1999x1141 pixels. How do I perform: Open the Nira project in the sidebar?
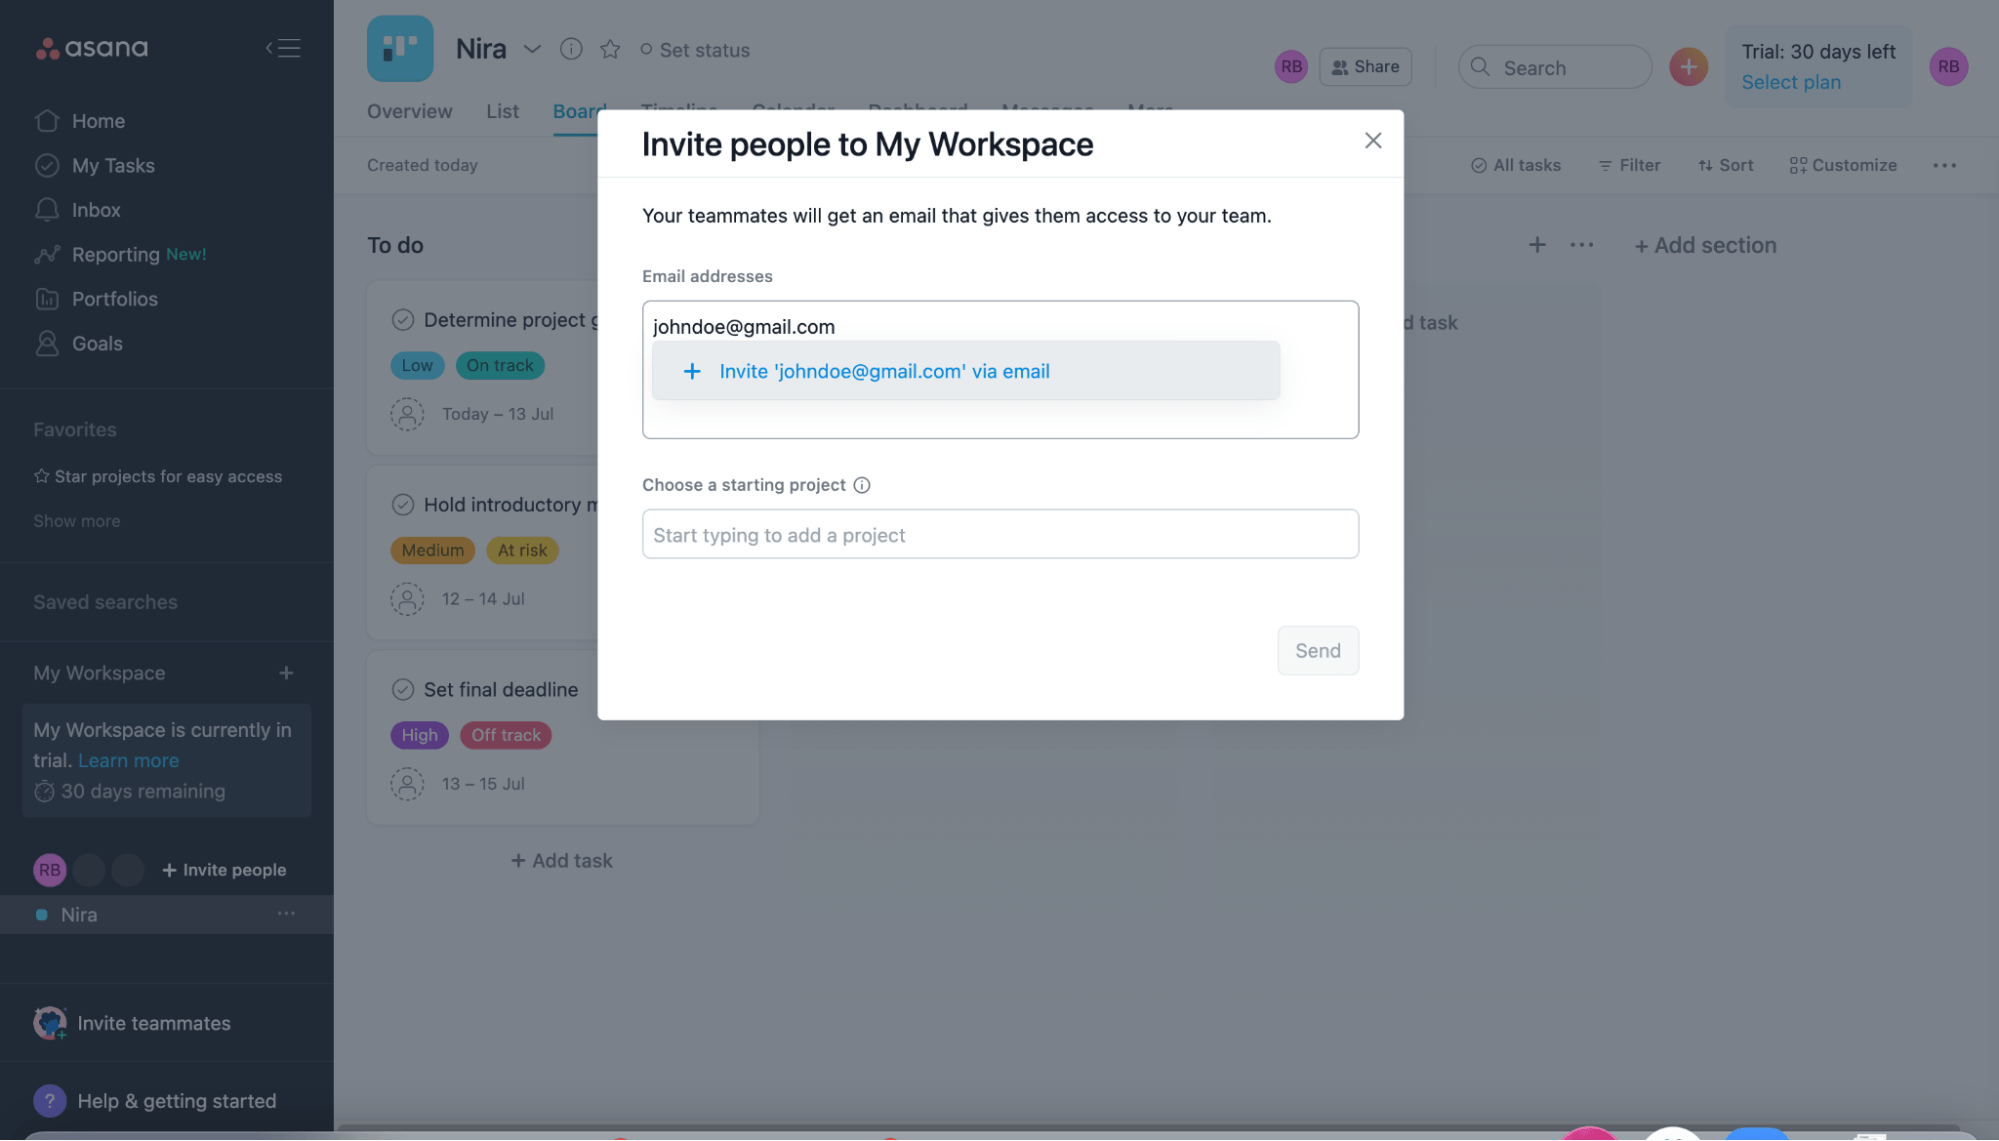(79, 915)
